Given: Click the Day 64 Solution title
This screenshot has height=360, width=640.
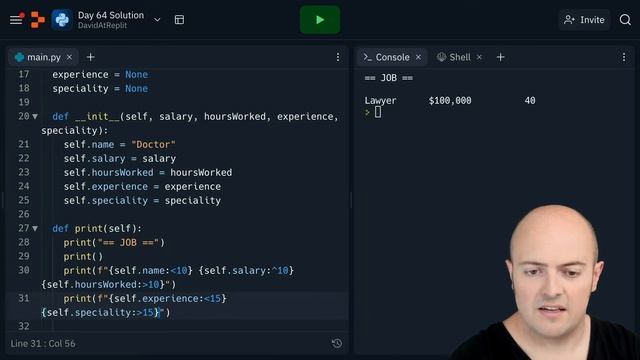Looking at the screenshot, I should pos(111,15).
